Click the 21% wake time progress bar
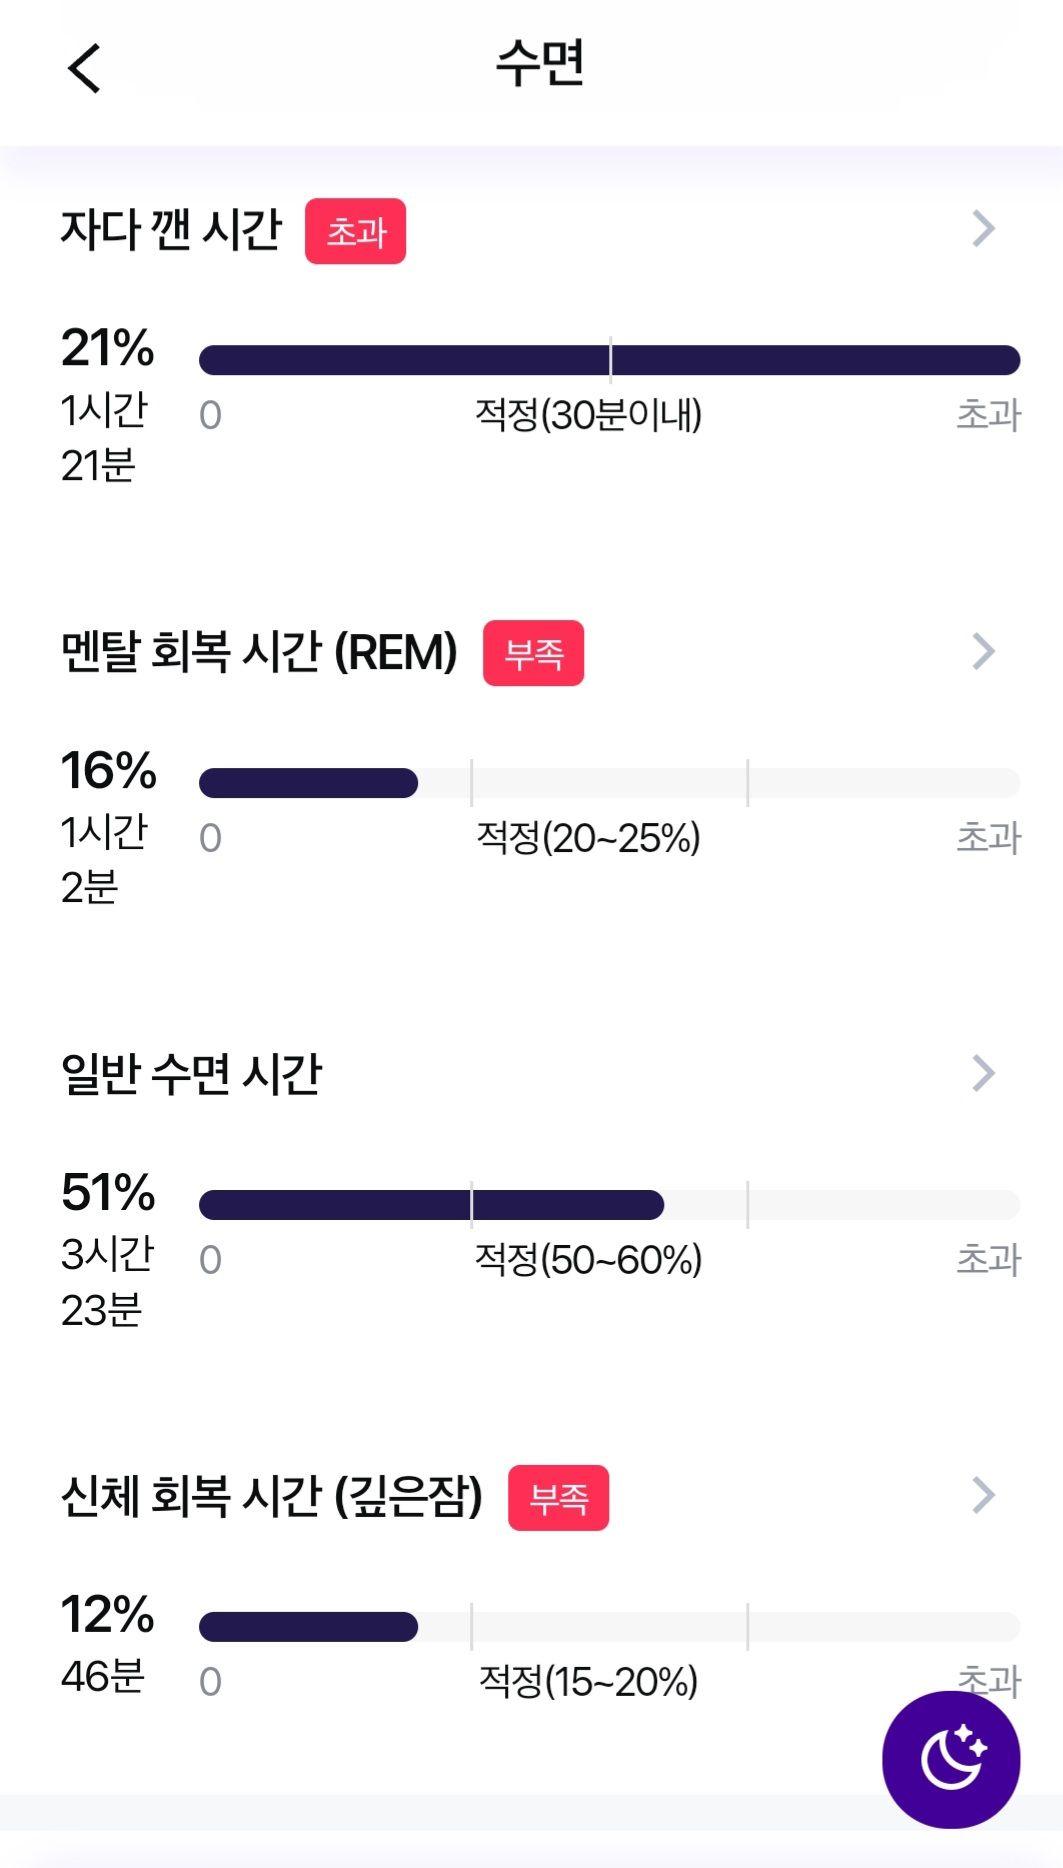 pos(609,360)
